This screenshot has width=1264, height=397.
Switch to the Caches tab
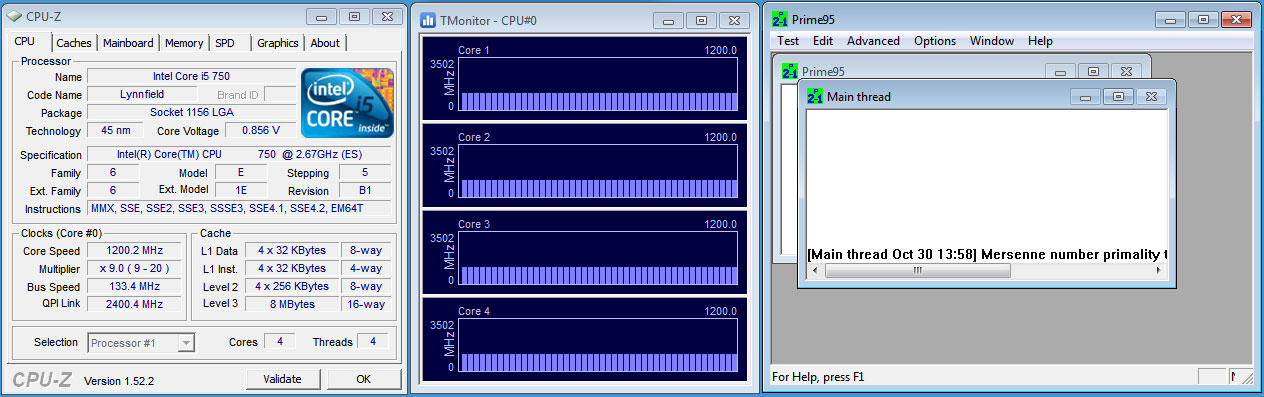tap(74, 43)
